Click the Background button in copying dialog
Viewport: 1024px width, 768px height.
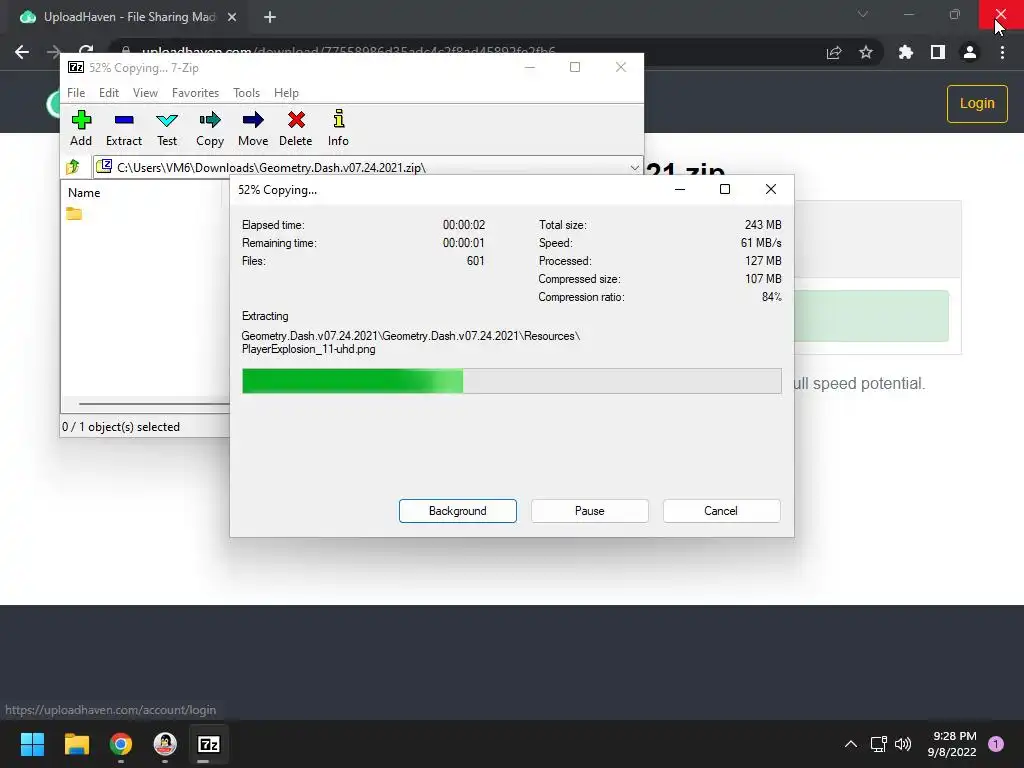(458, 511)
